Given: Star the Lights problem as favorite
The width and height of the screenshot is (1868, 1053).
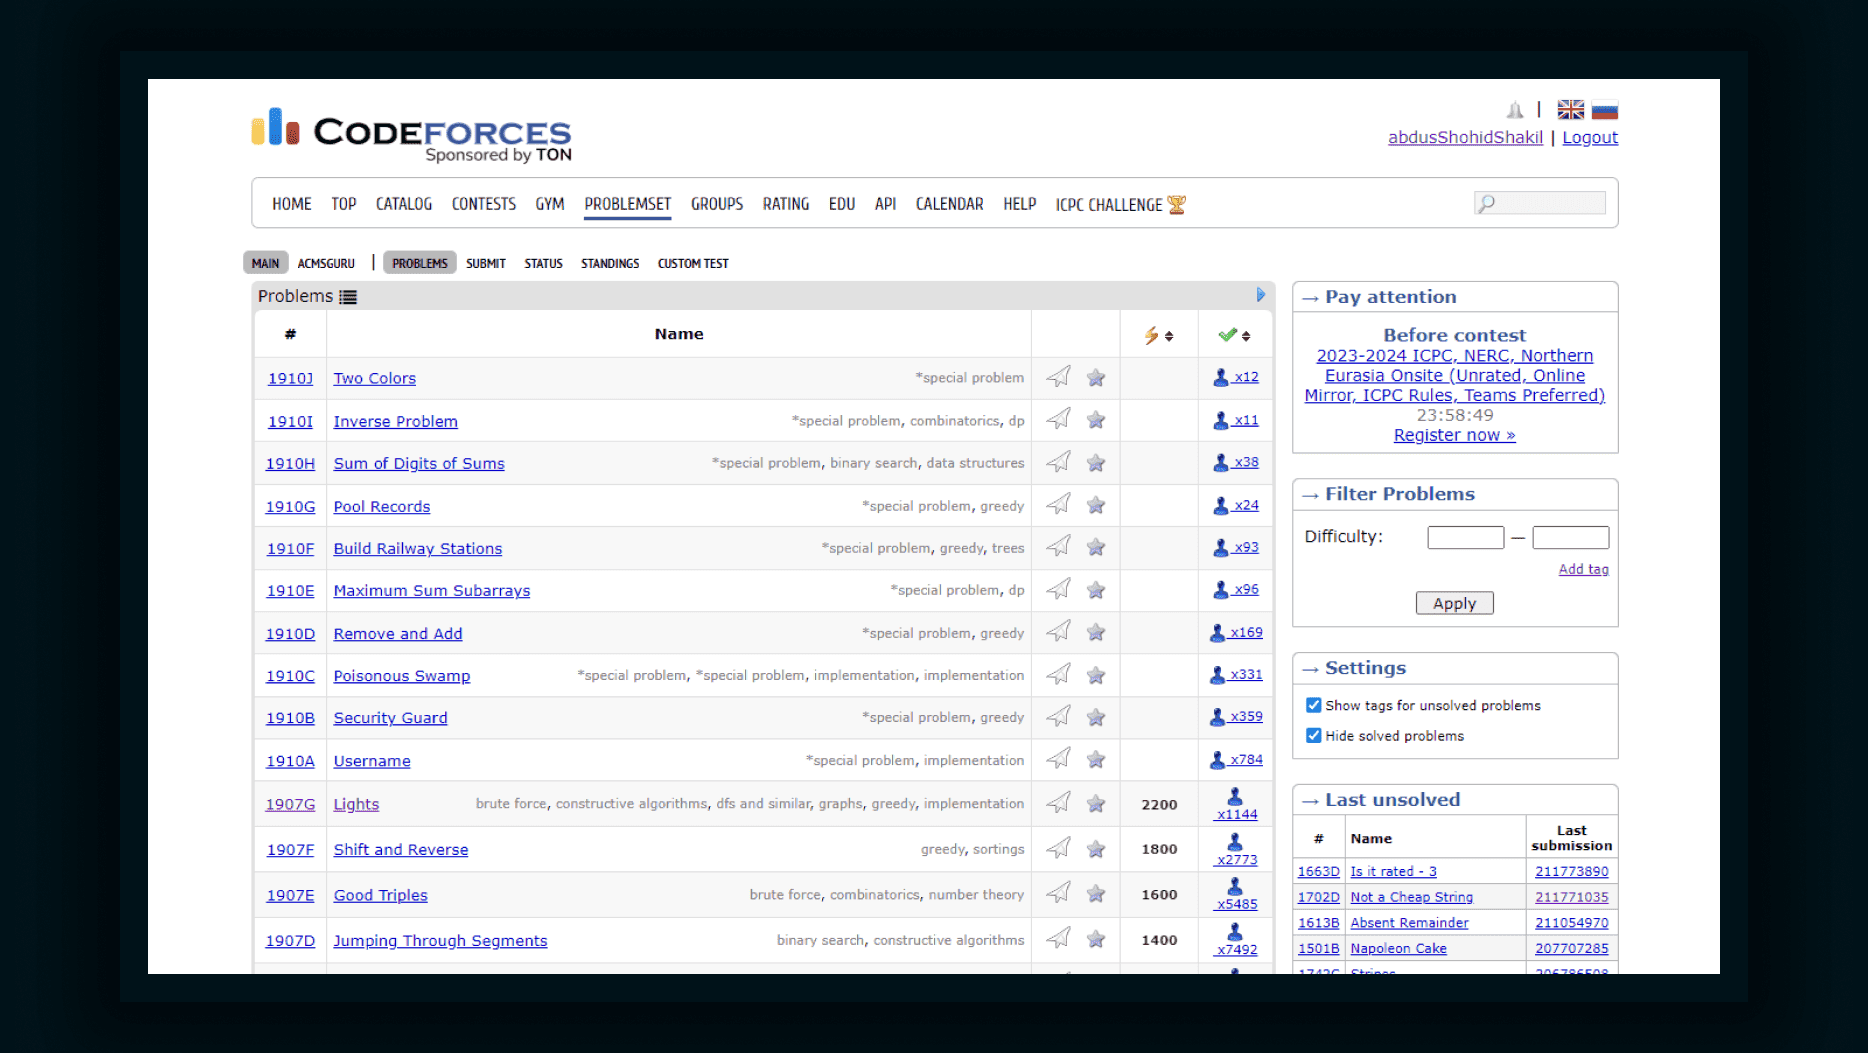Looking at the screenshot, I should 1096,804.
